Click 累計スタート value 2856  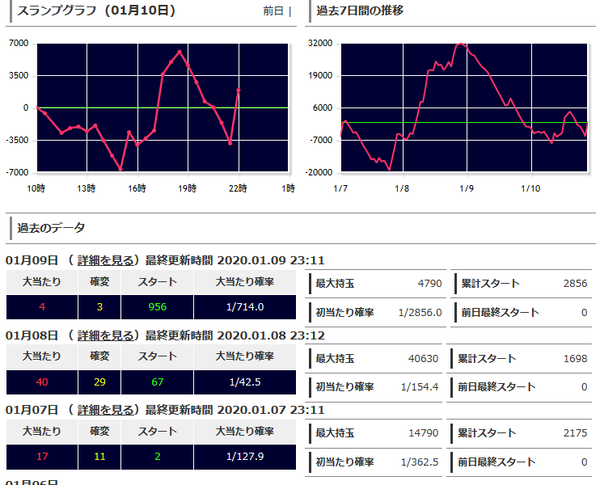(575, 284)
